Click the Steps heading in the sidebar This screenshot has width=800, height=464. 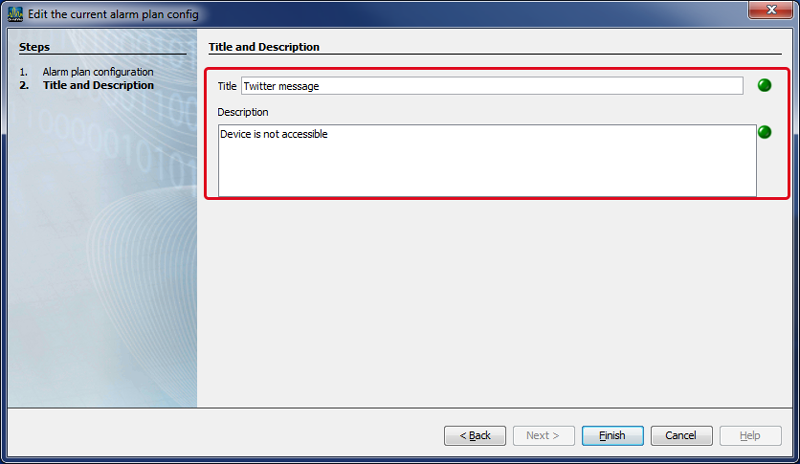34,47
